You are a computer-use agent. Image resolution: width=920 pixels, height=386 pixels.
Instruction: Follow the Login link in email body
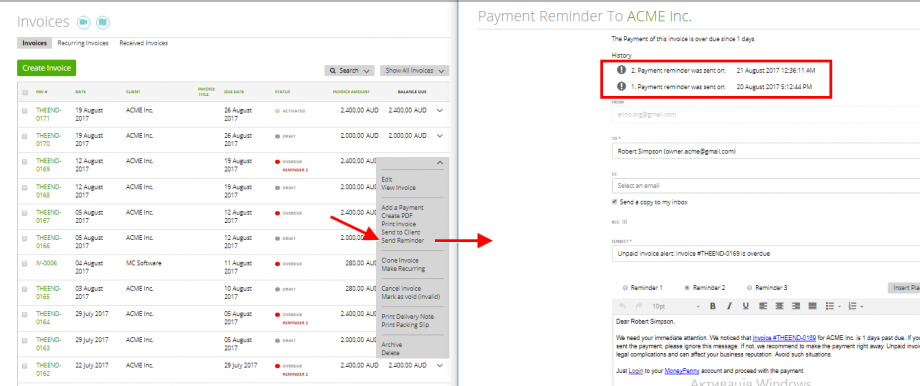point(635,371)
